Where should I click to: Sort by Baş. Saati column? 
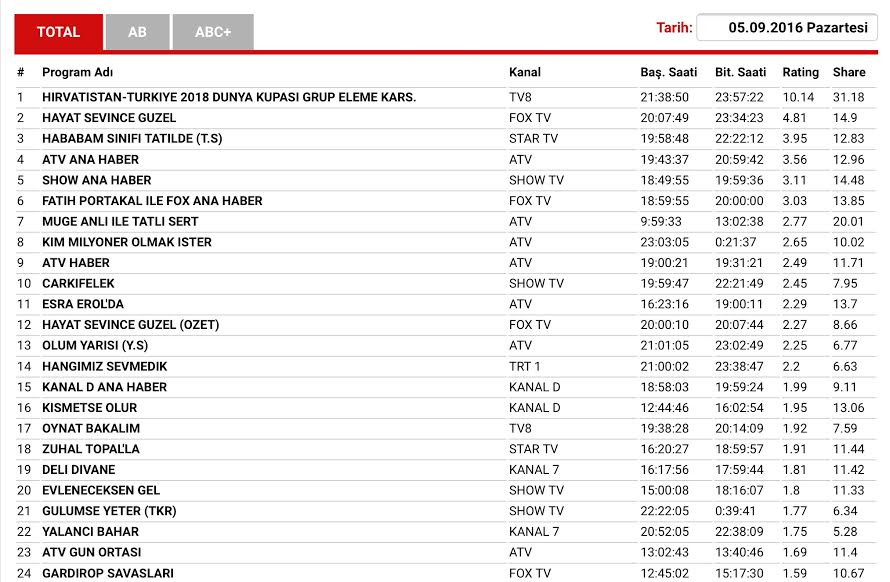point(668,72)
